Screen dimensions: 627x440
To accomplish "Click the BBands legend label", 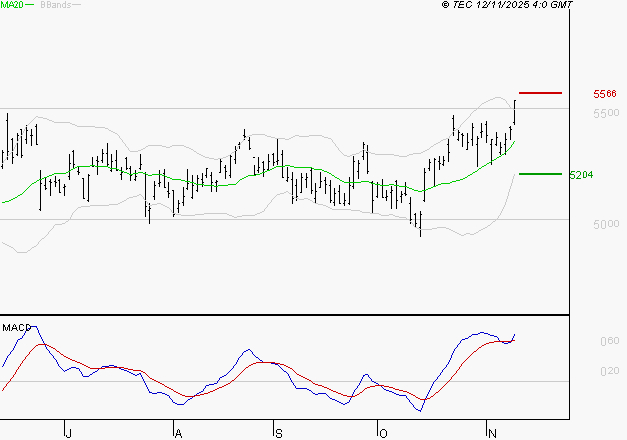I will click(x=56, y=5).
